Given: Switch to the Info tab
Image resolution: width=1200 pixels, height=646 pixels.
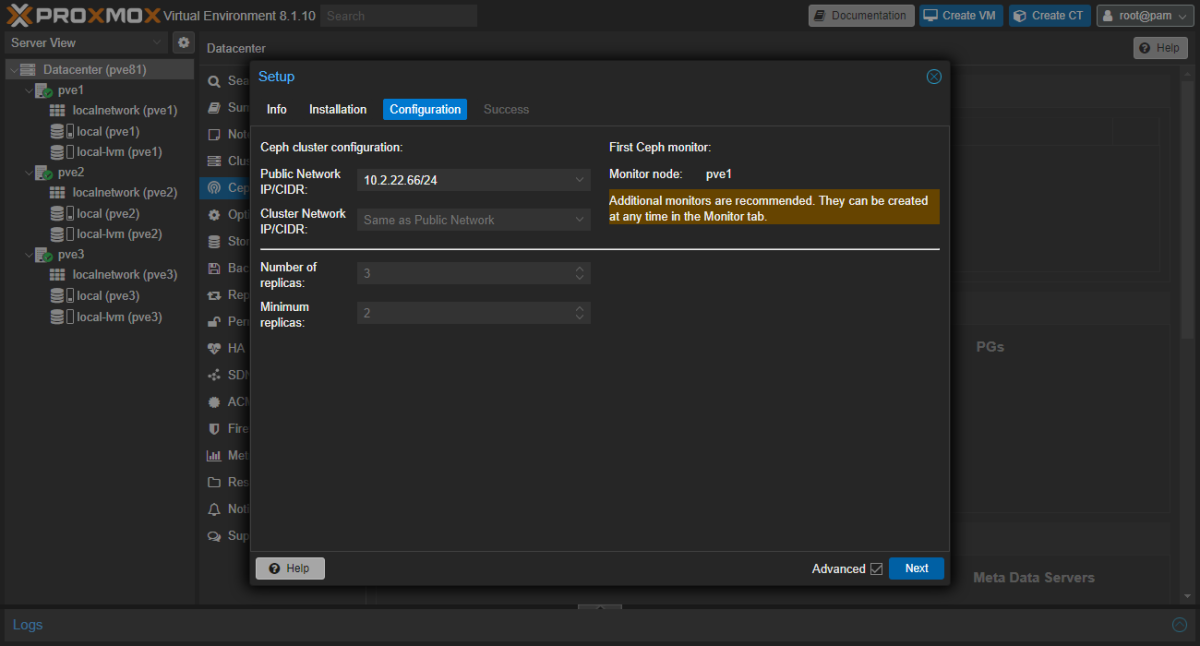Looking at the screenshot, I should 277,109.
